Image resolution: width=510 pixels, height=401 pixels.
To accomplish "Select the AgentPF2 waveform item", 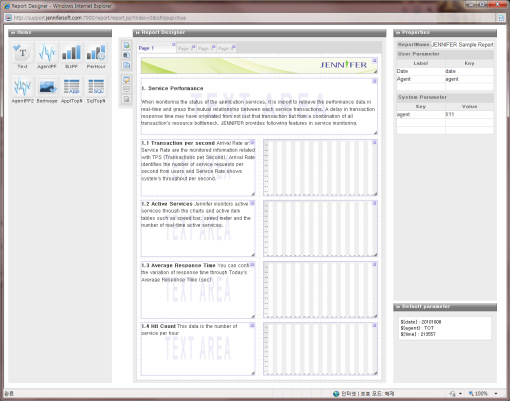I will (22, 86).
